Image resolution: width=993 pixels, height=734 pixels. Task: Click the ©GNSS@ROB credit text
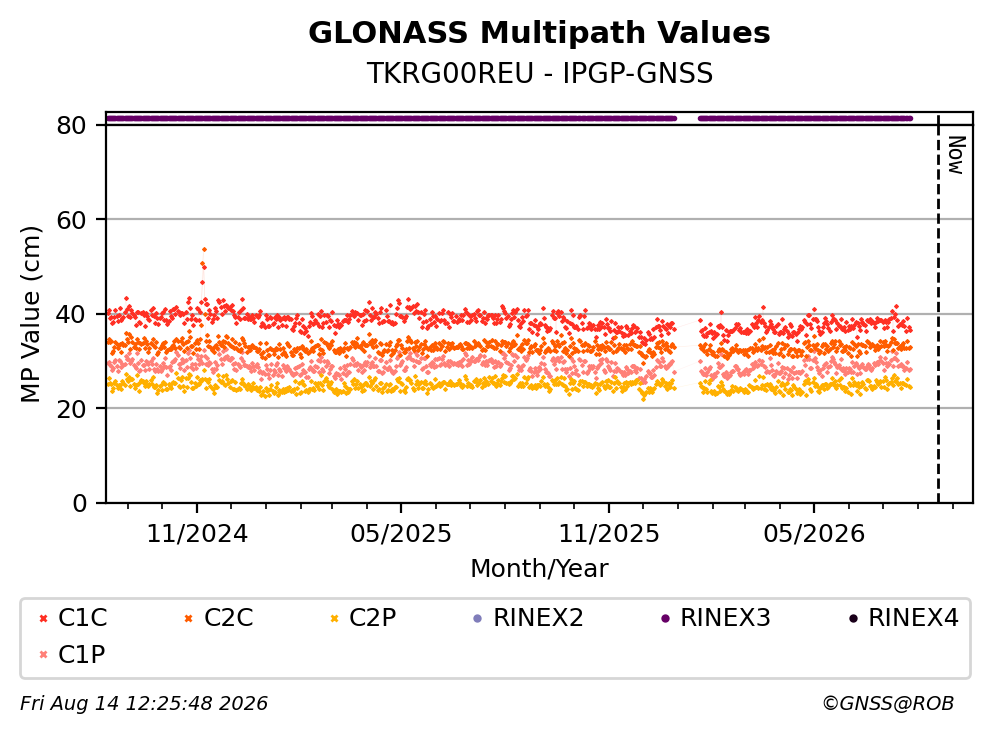click(888, 703)
